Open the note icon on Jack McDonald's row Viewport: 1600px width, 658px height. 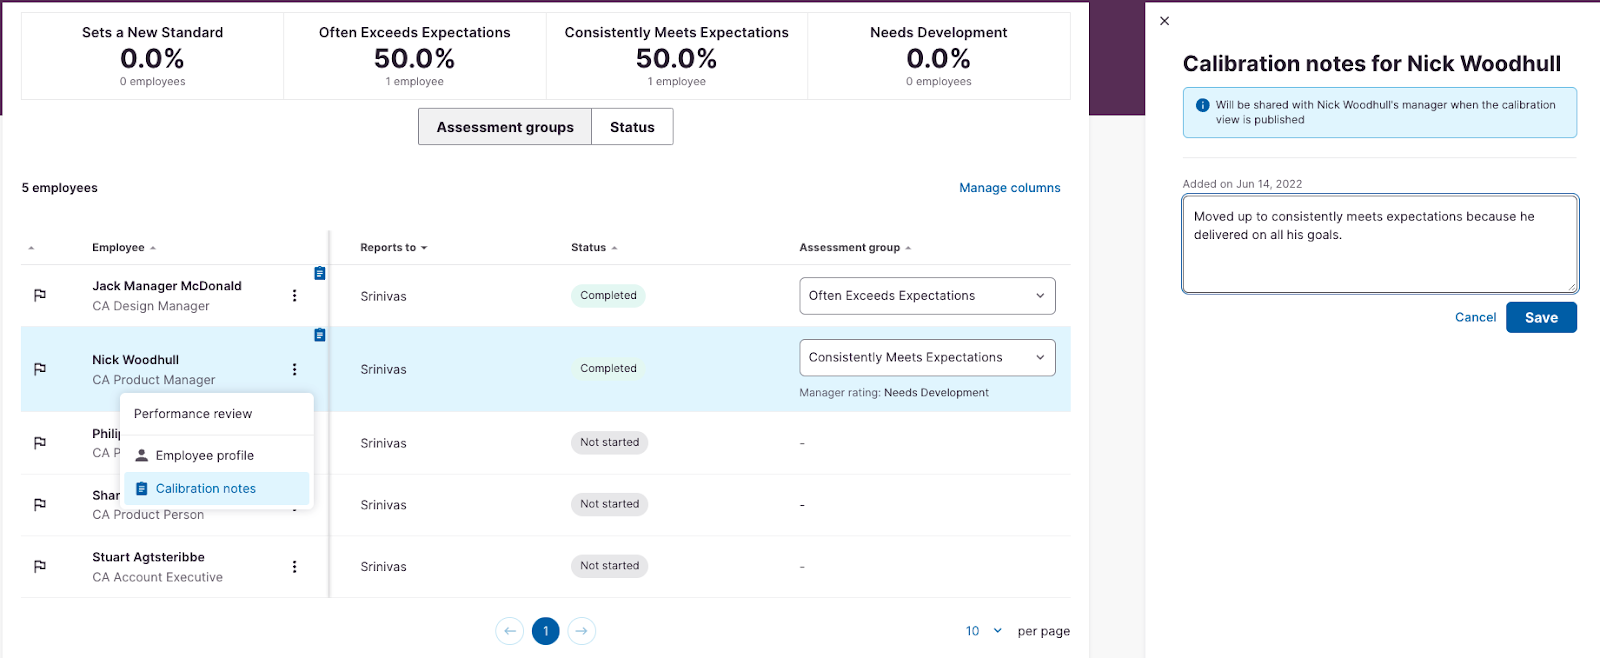[x=320, y=273]
